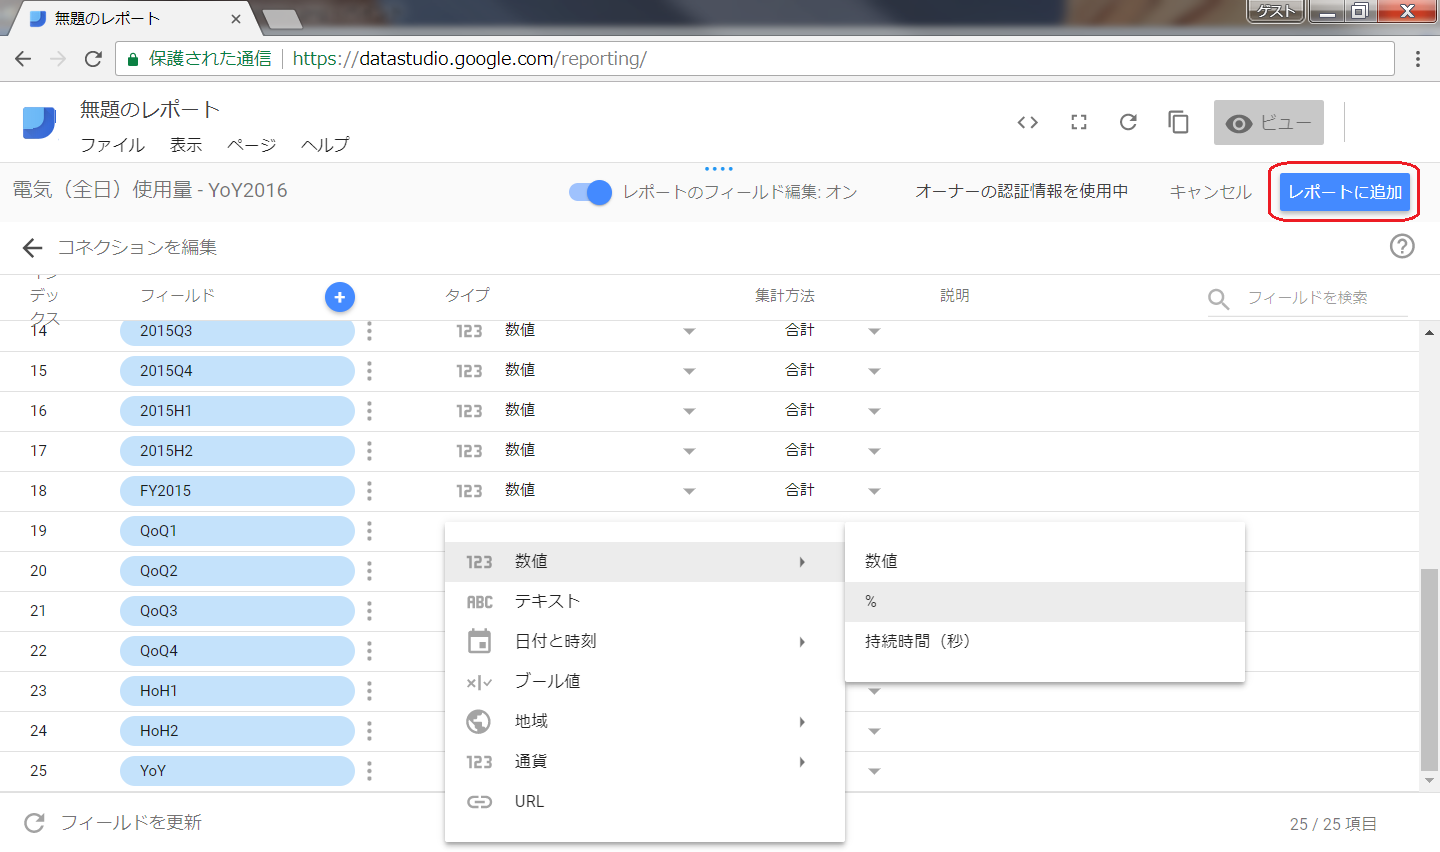Open the three-dot menu for HoH1

[x=369, y=691]
